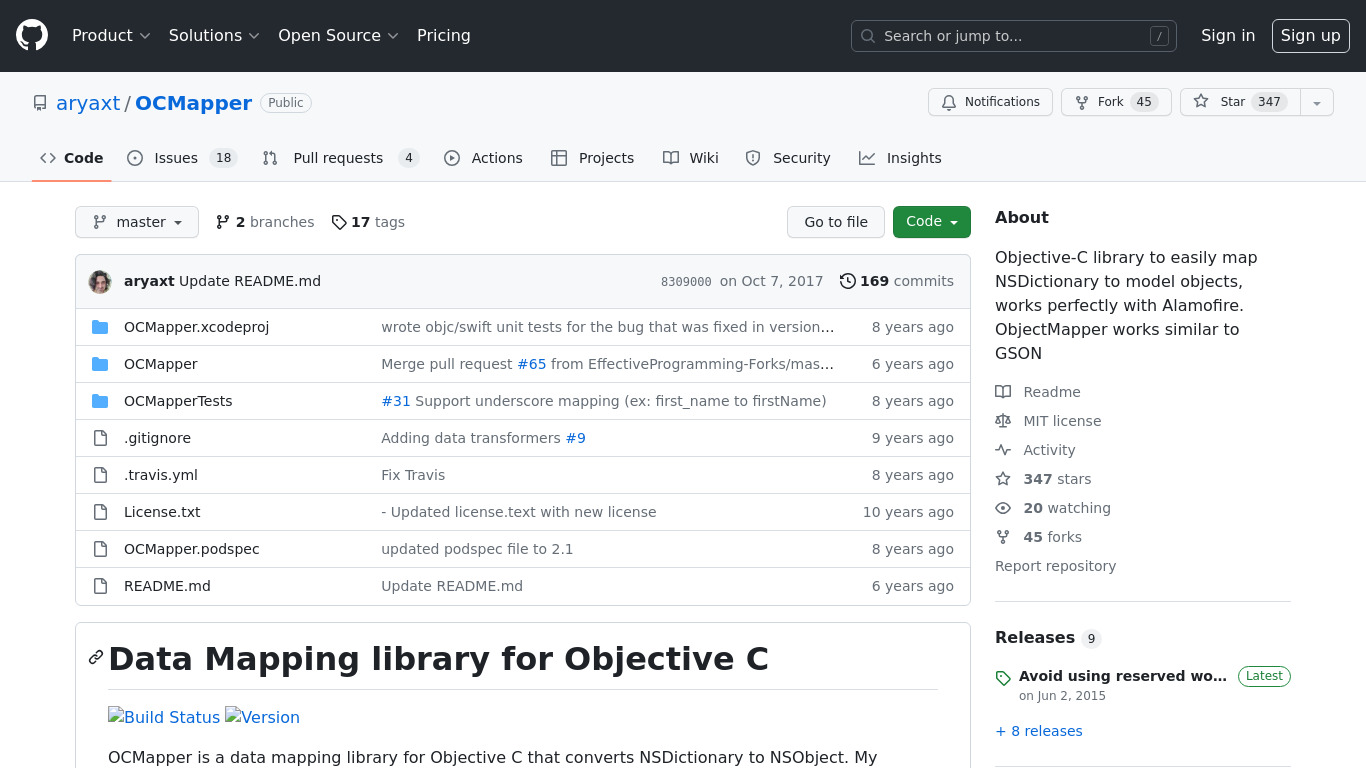
Task: Click the branches icon beside 2 branches
Action: tap(223, 222)
